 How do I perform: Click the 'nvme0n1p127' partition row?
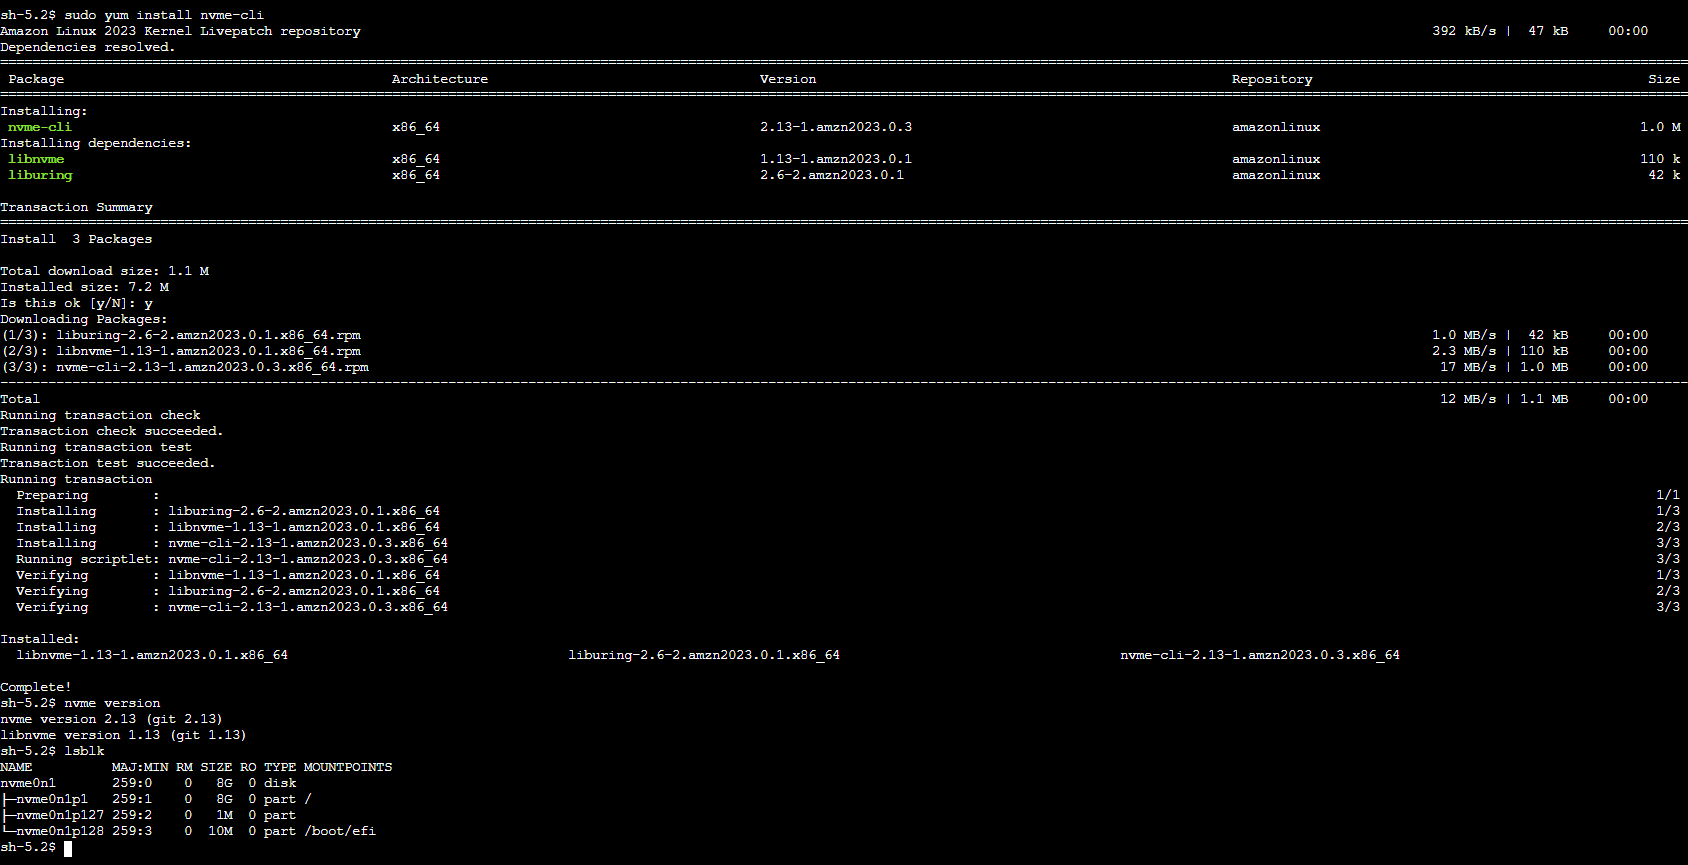click(148, 815)
